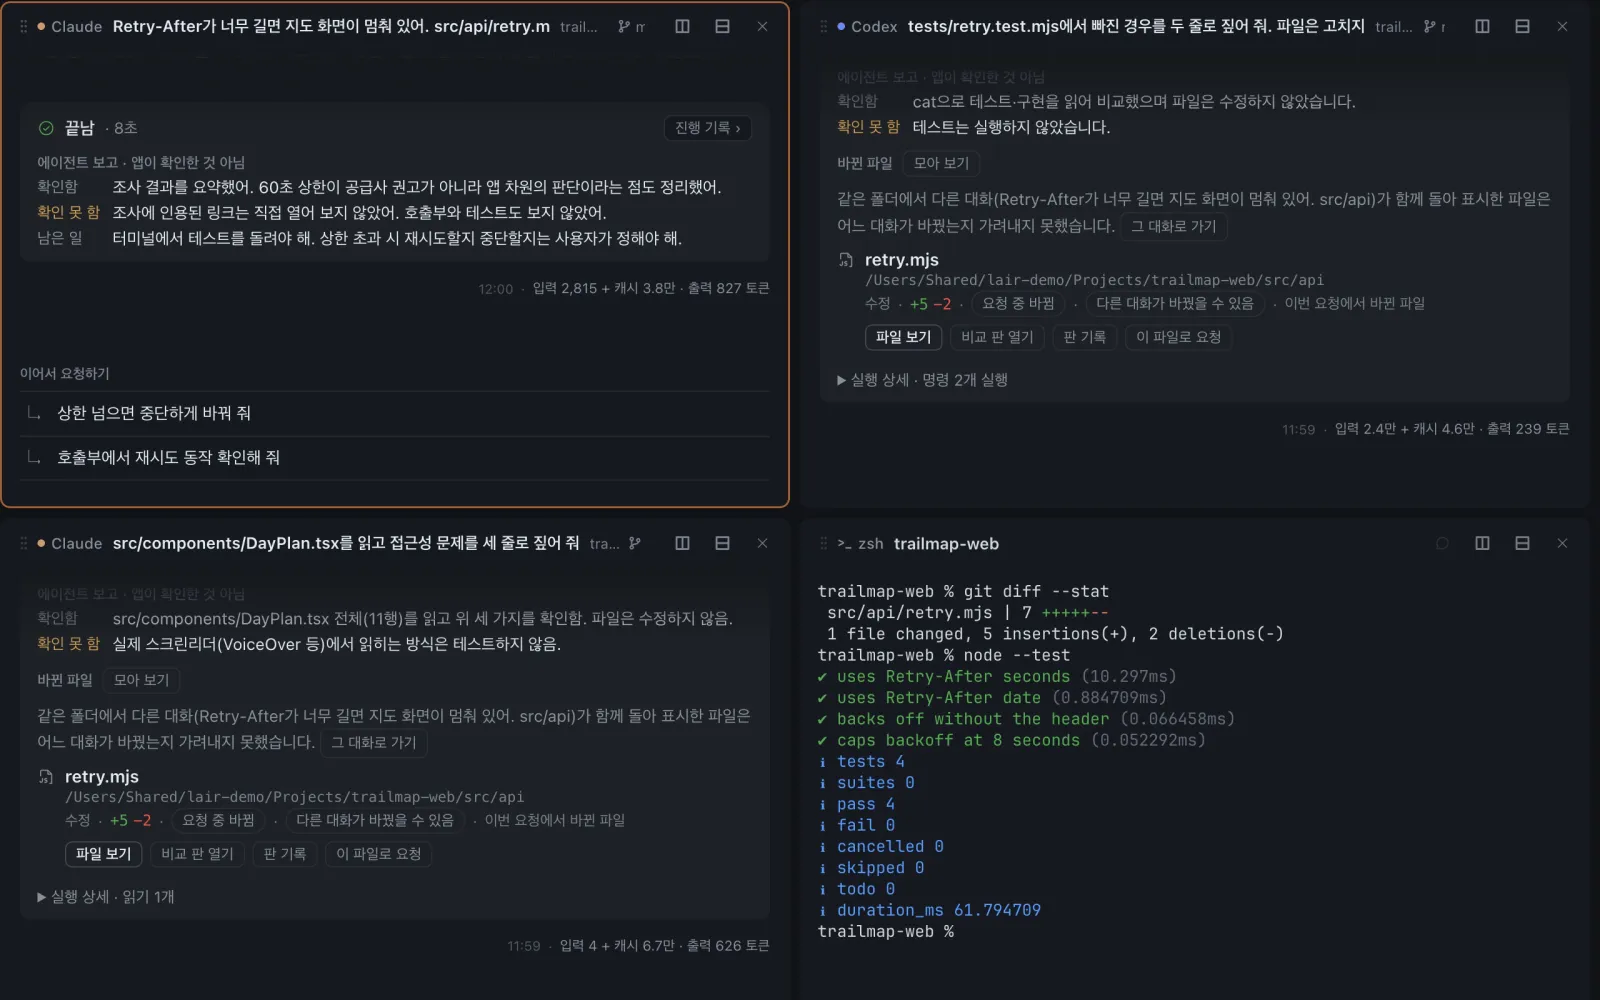Click the circular status icon in the zsh pane header
Image resolution: width=1600 pixels, height=1000 pixels.
[1442, 543]
